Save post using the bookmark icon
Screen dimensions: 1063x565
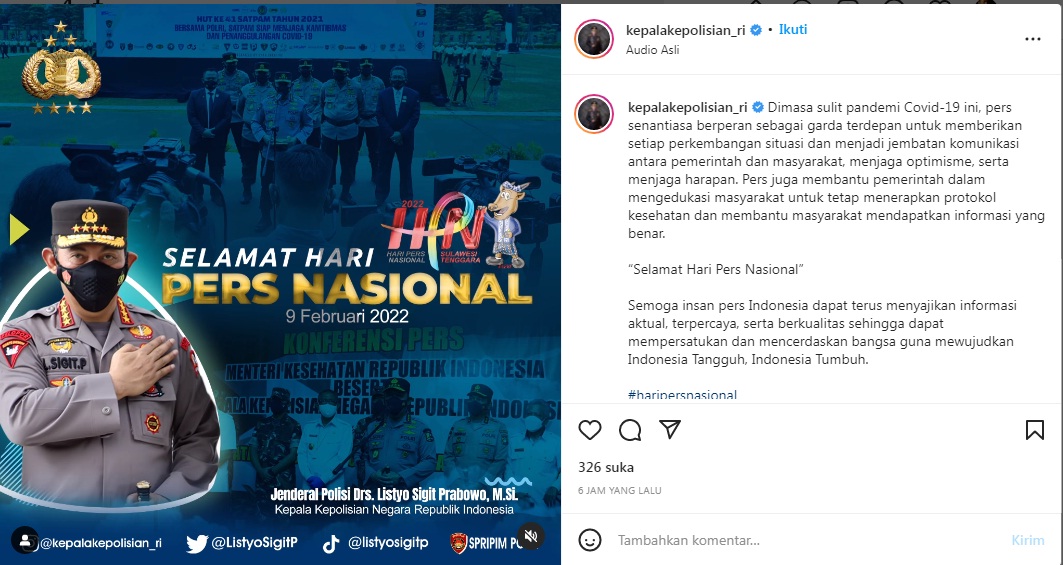[x=1035, y=429]
